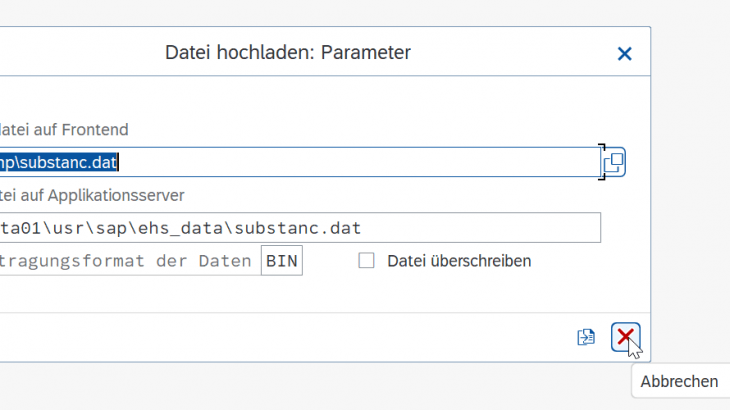Click the application server file path field
This screenshot has width=730, height=410.
click(x=300, y=228)
